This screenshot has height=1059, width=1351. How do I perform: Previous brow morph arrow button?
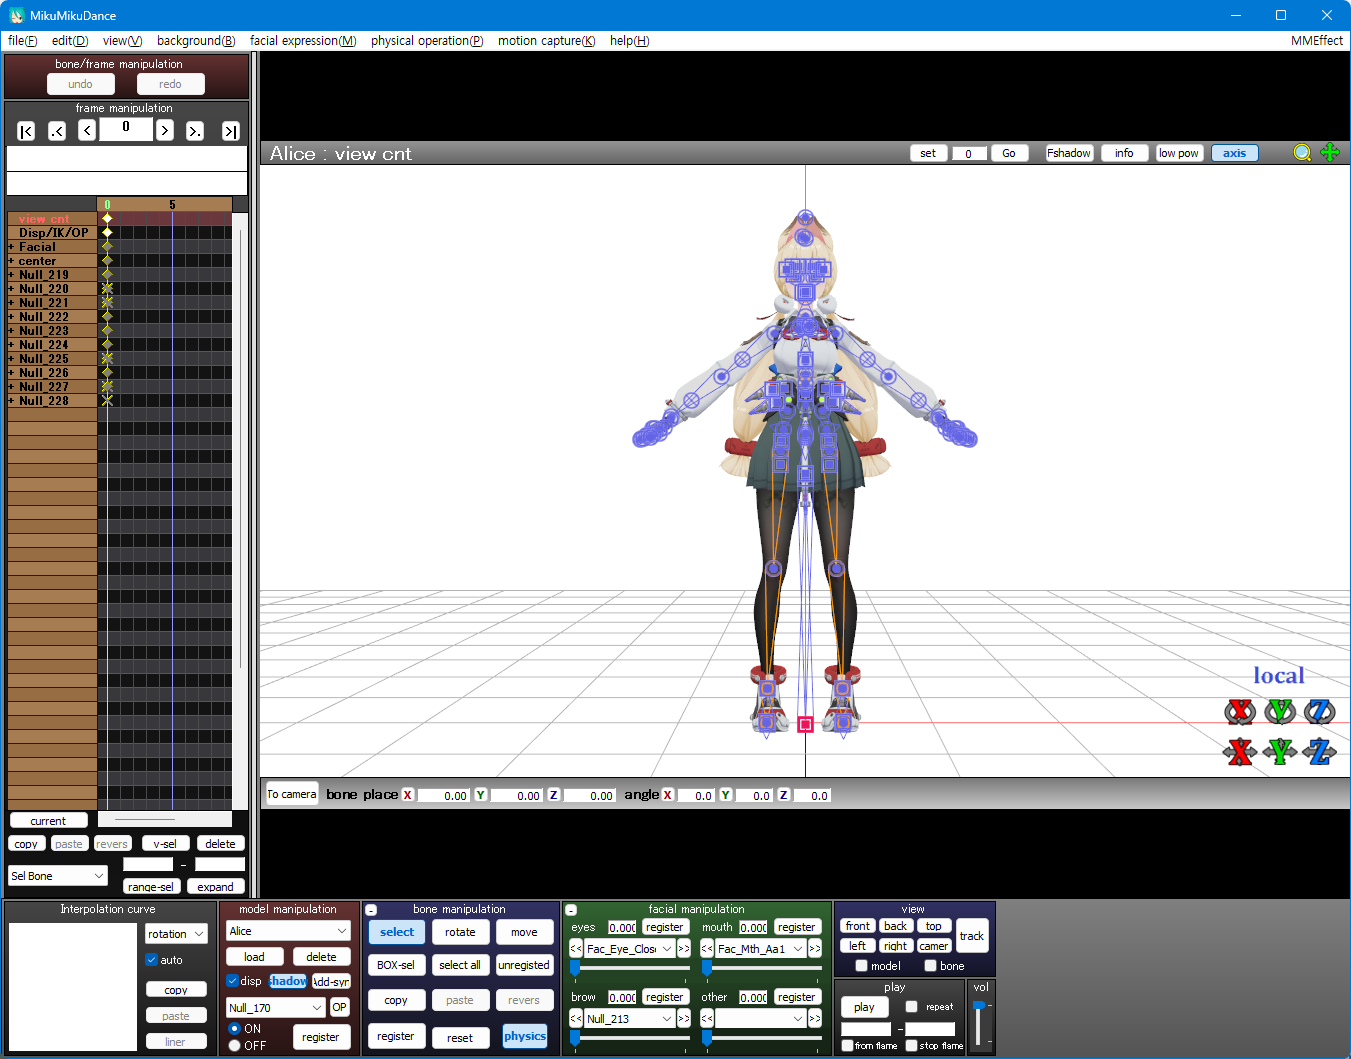coord(576,1019)
